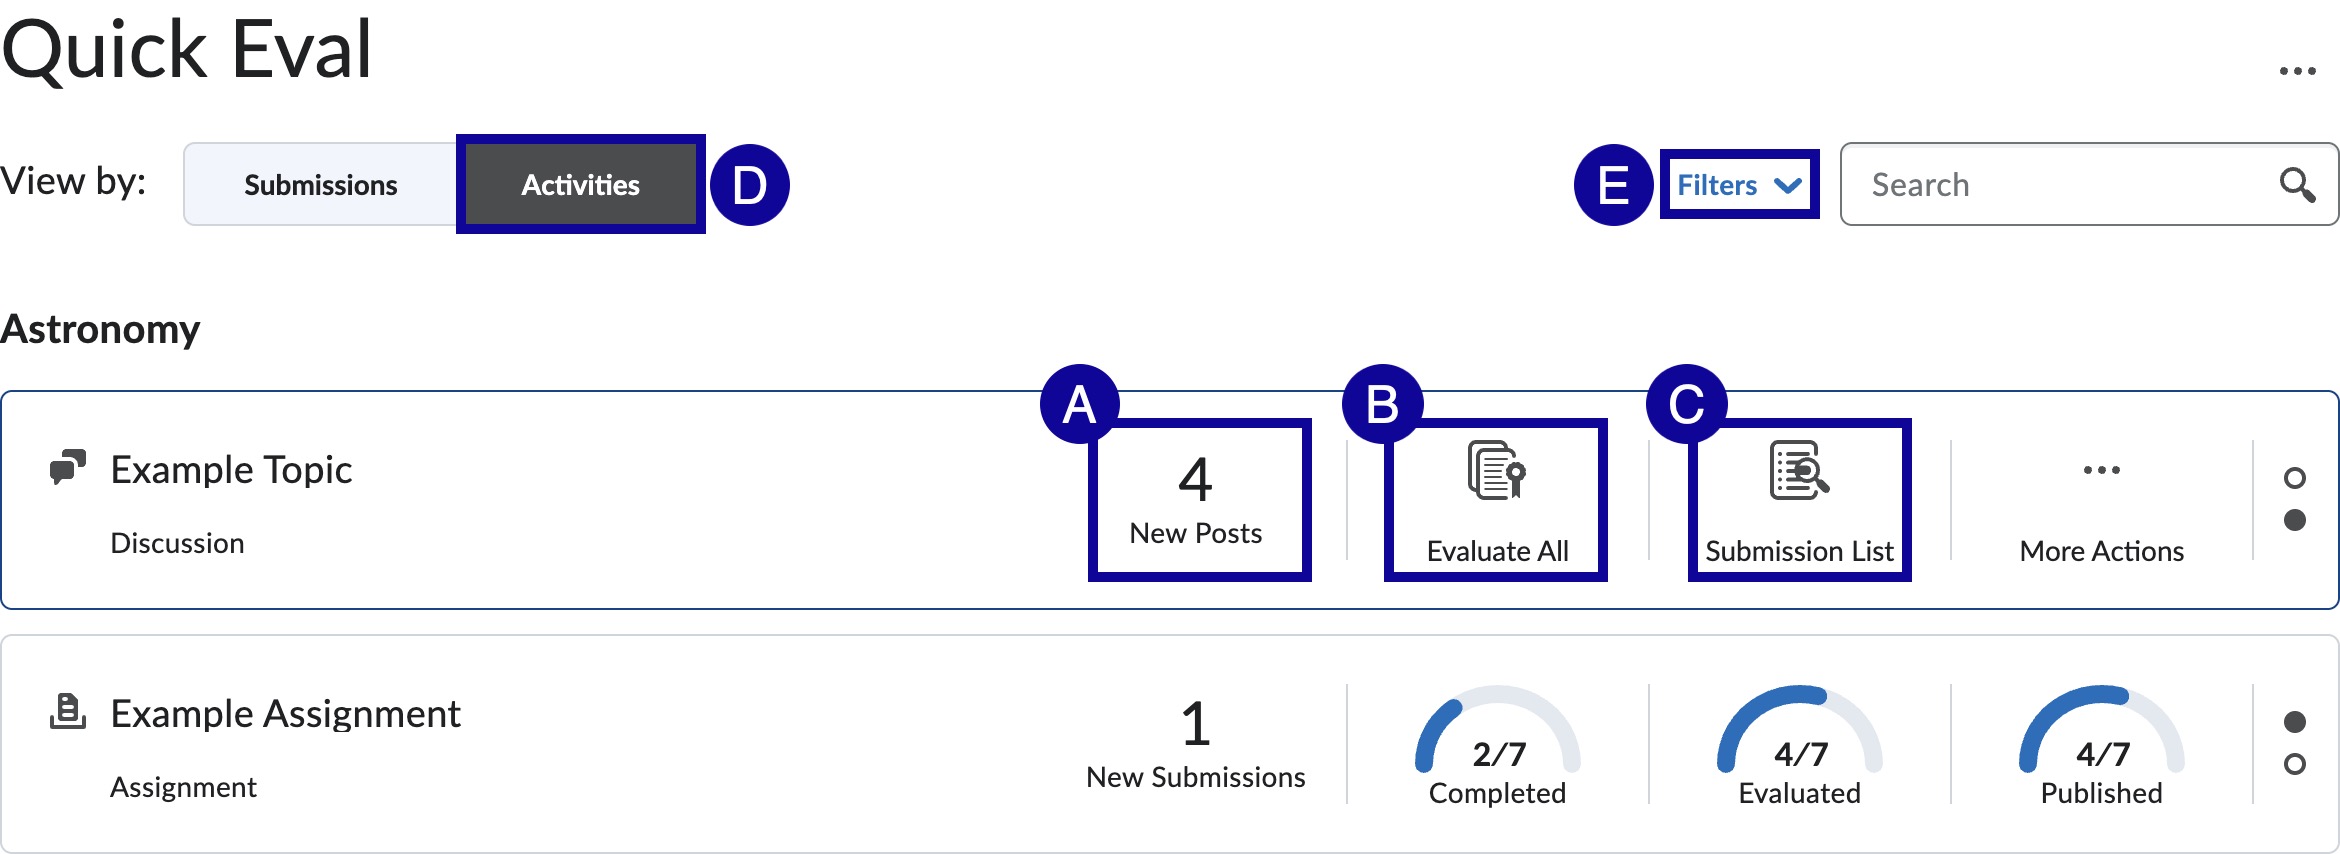
Task: Click the 4 New Posts indicator
Action: tap(1198, 497)
